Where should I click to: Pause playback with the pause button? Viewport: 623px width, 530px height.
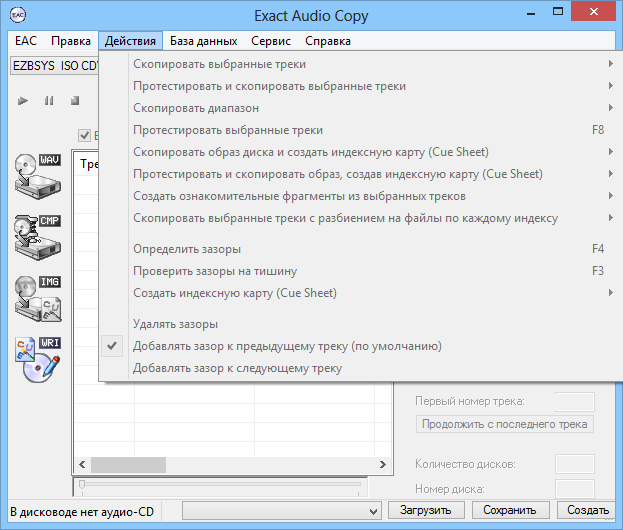point(49,101)
